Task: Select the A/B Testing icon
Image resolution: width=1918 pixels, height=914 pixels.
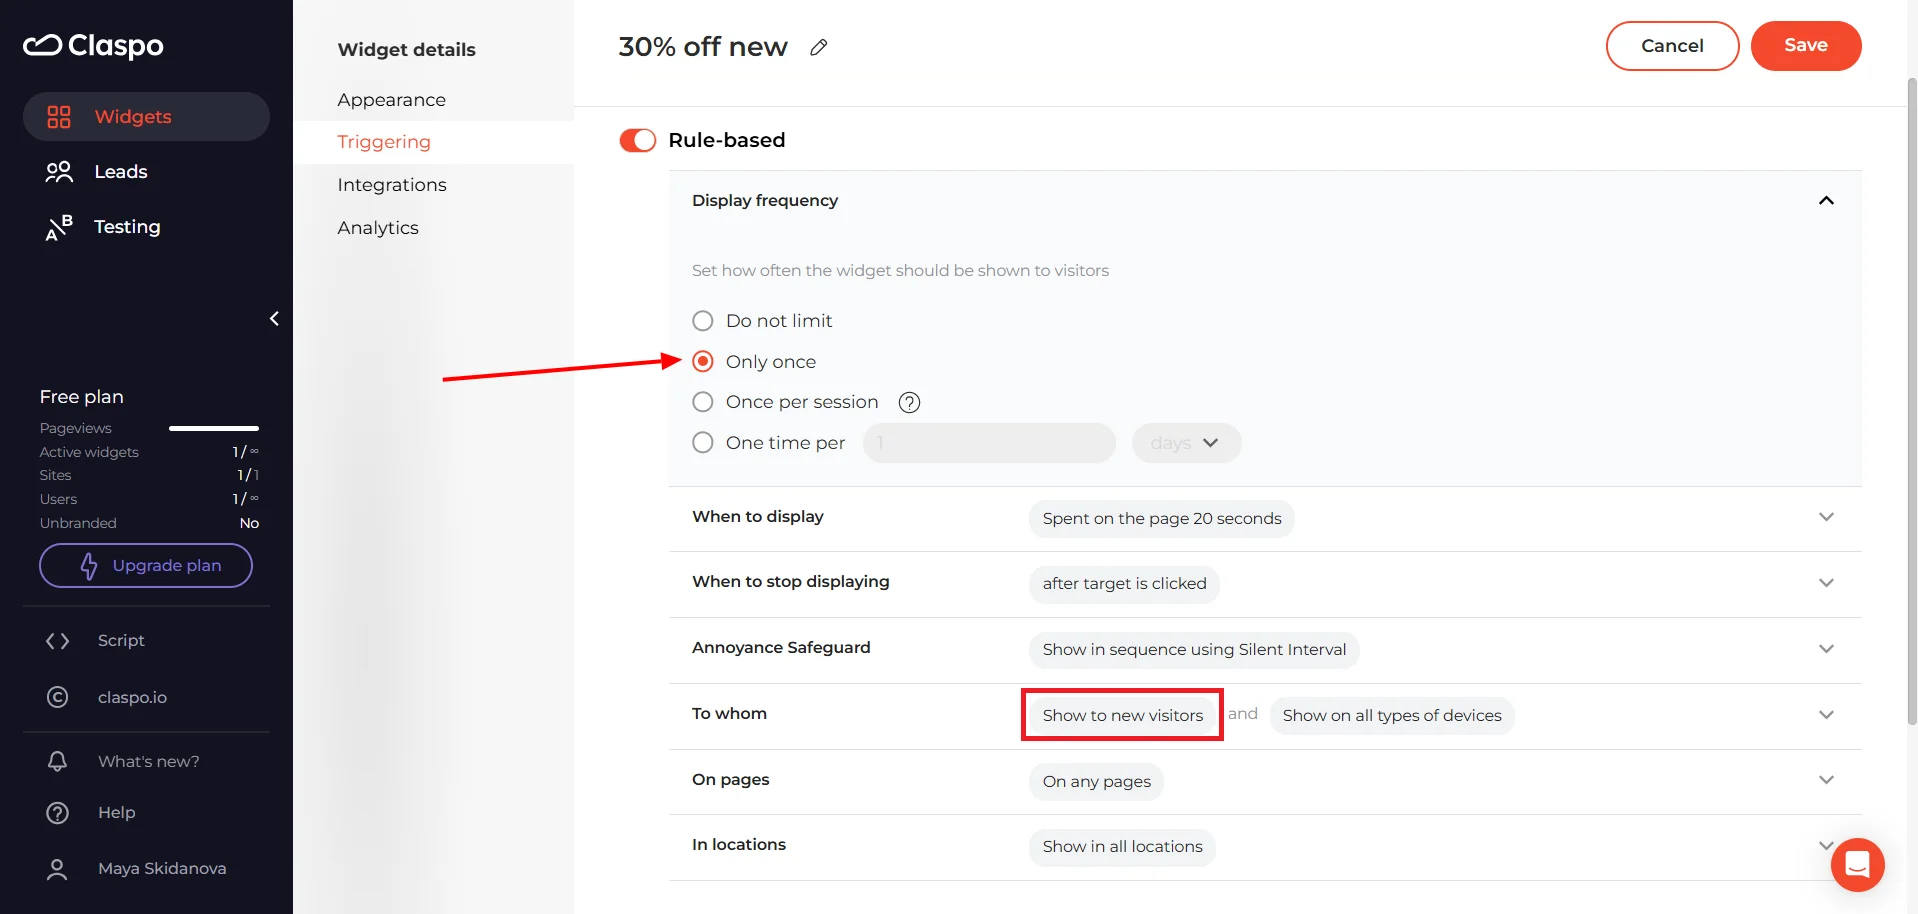Action: coord(59,227)
